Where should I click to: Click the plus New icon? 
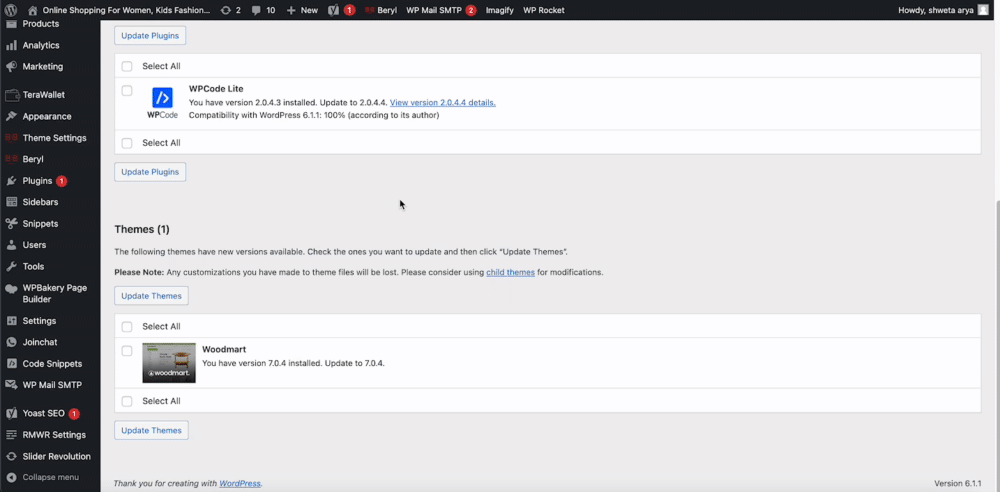(291, 10)
